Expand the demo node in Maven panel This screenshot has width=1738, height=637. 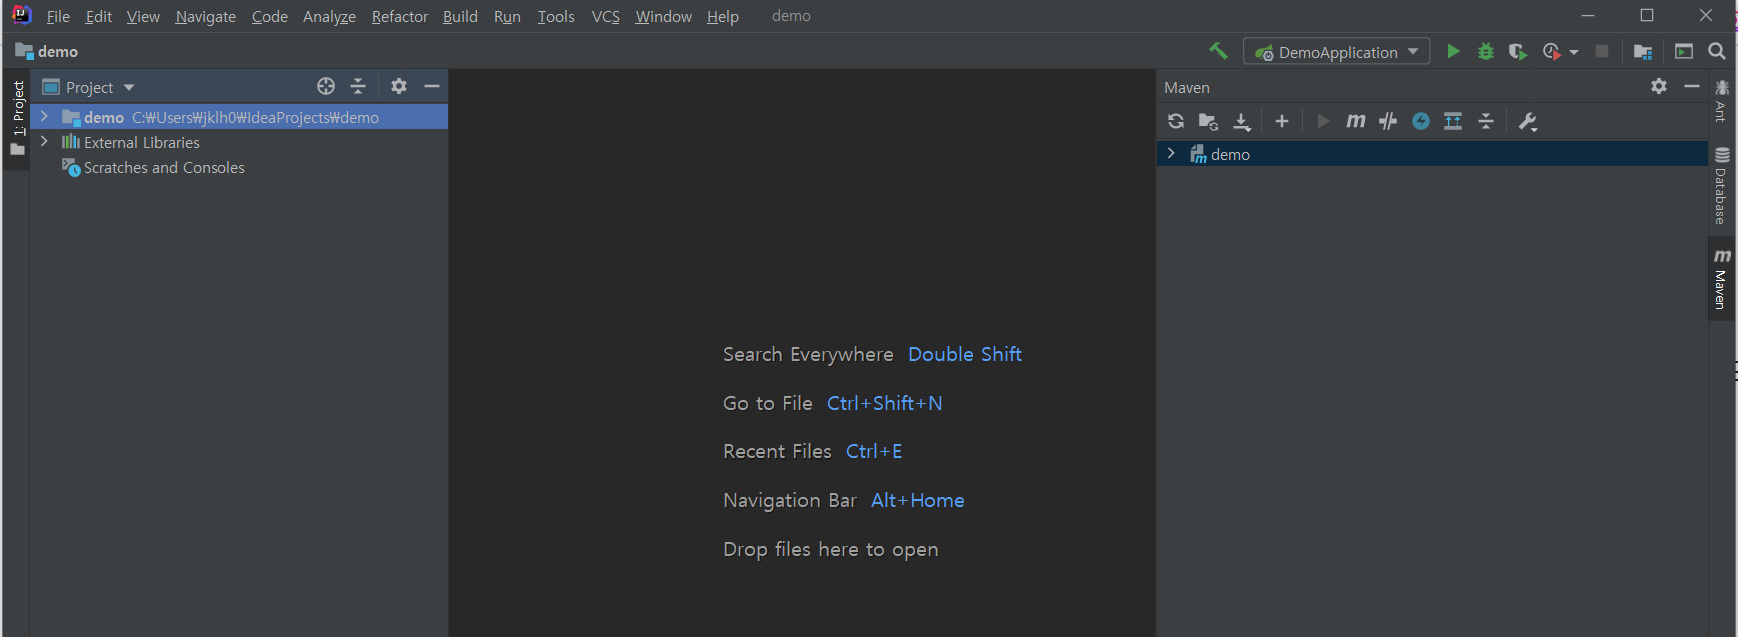(1171, 154)
